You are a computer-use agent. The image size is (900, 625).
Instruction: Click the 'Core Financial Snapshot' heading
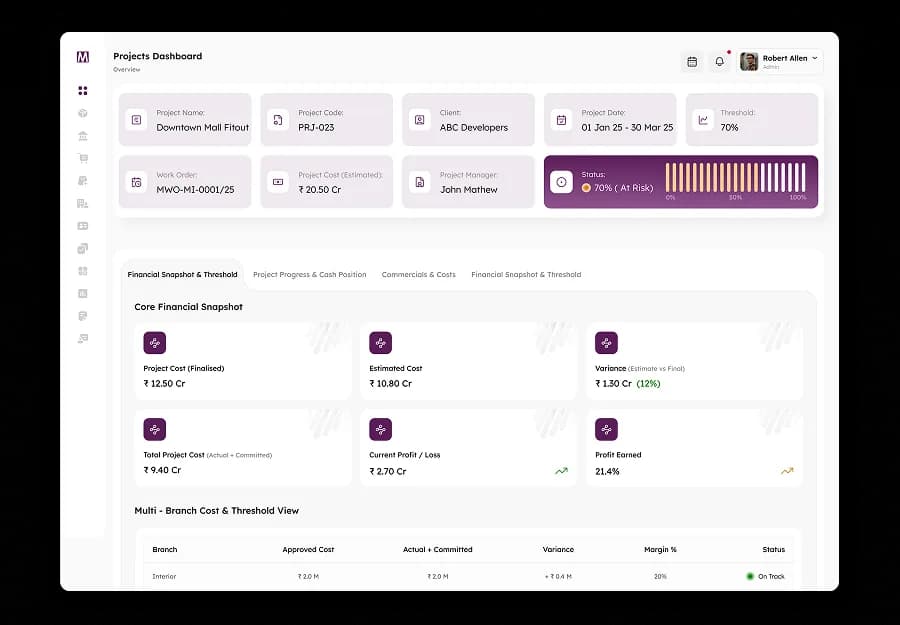tap(188, 306)
